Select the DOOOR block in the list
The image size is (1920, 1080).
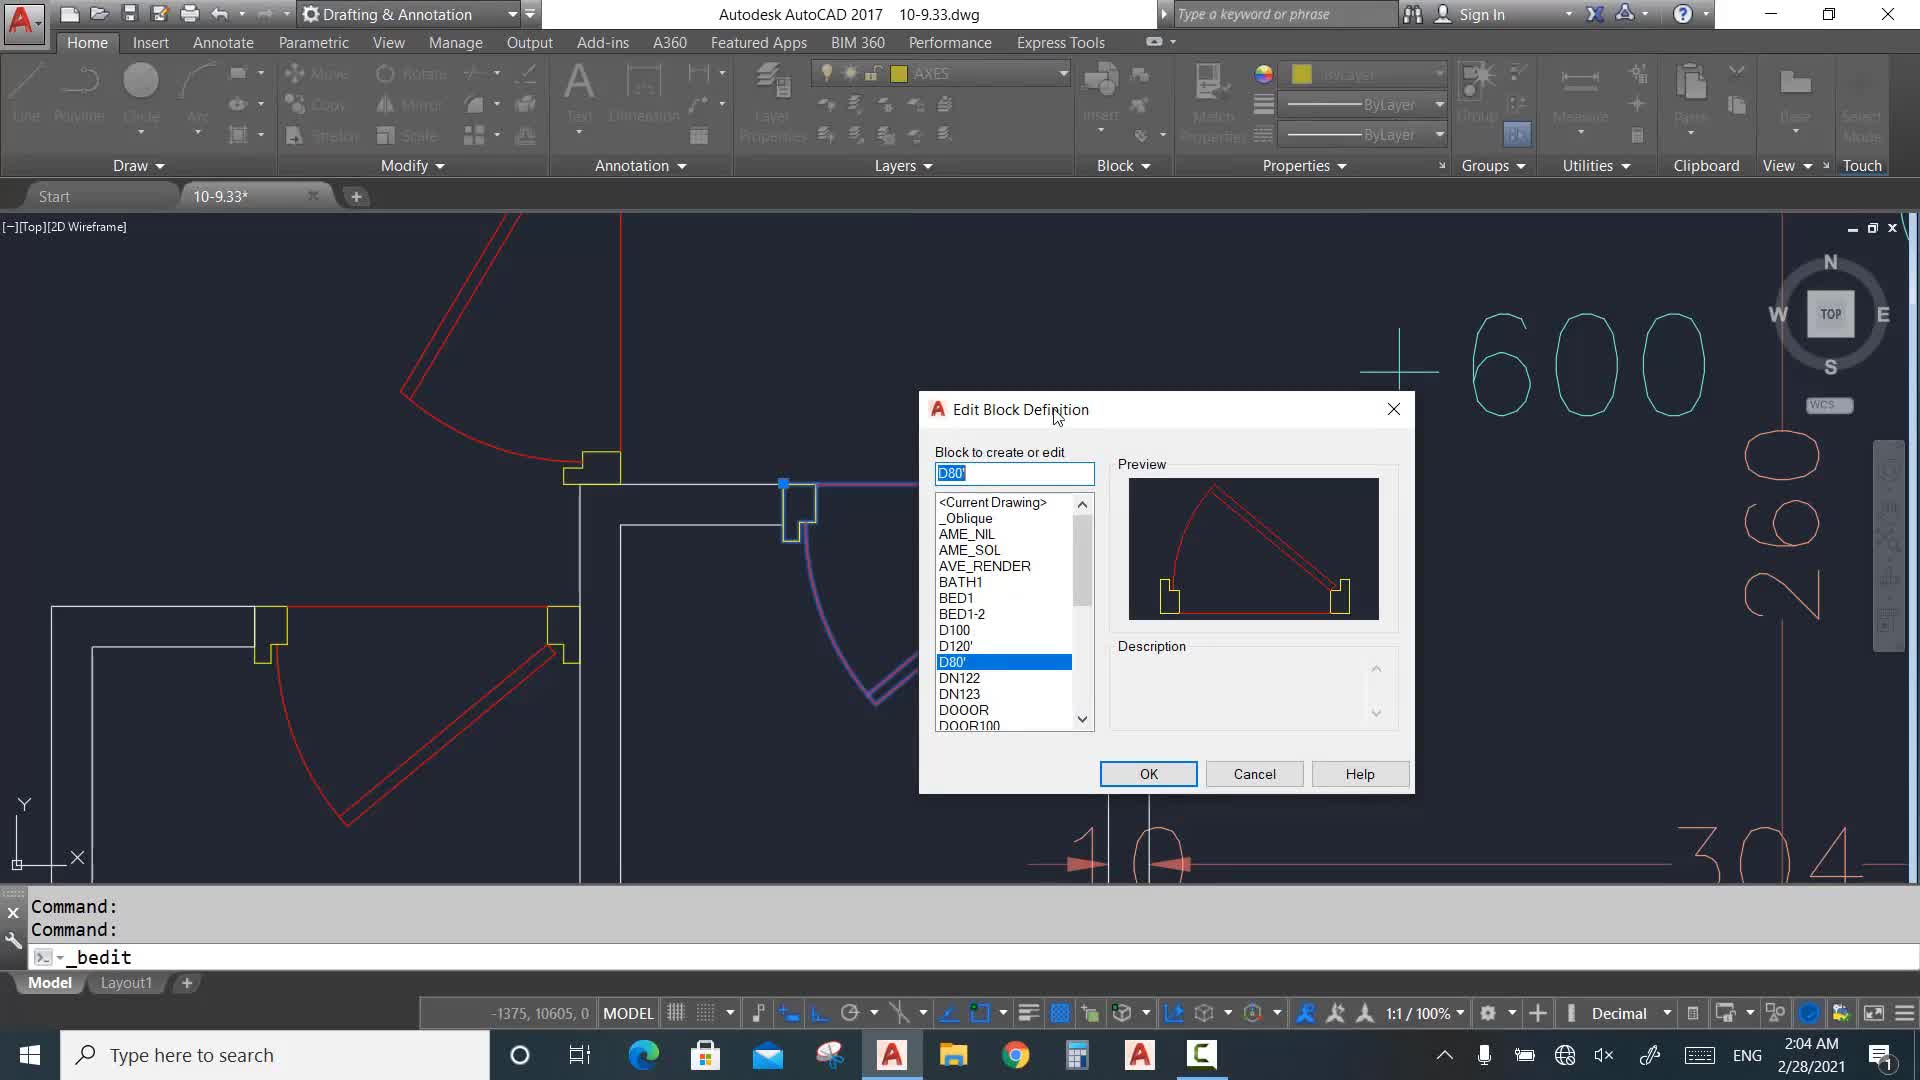coord(964,710)
